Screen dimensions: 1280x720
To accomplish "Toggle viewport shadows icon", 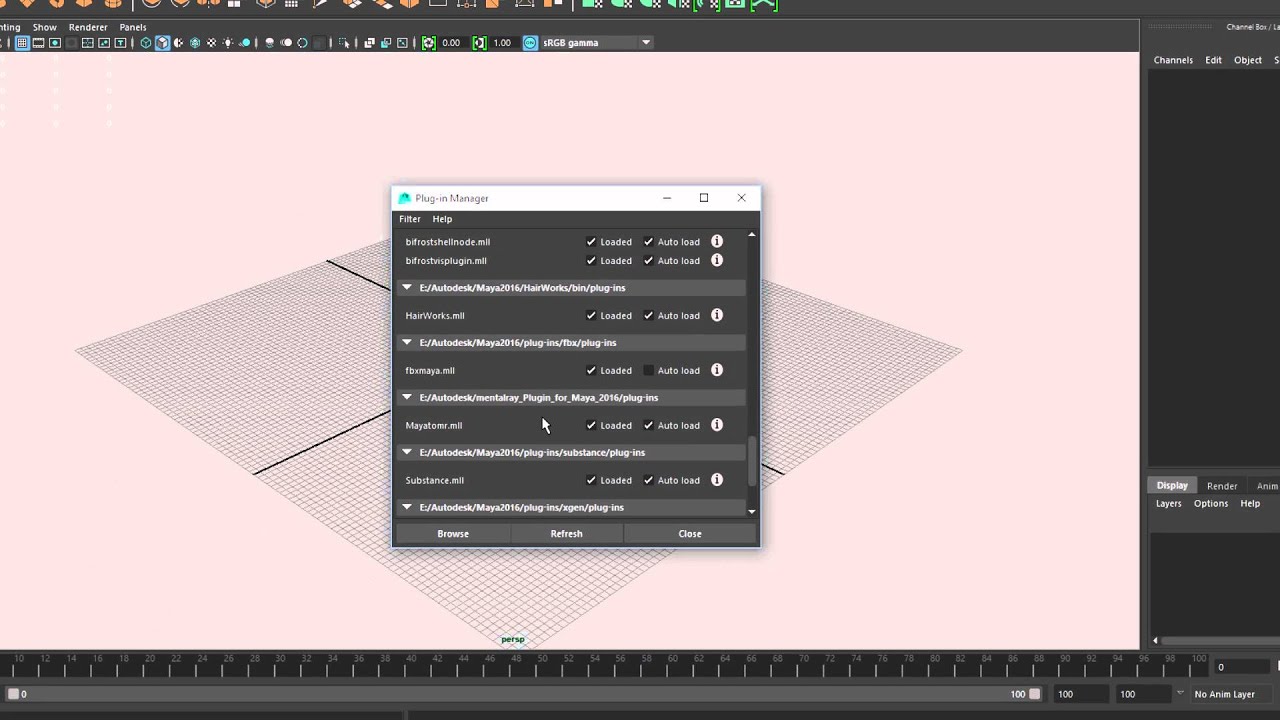I will 245,43.
